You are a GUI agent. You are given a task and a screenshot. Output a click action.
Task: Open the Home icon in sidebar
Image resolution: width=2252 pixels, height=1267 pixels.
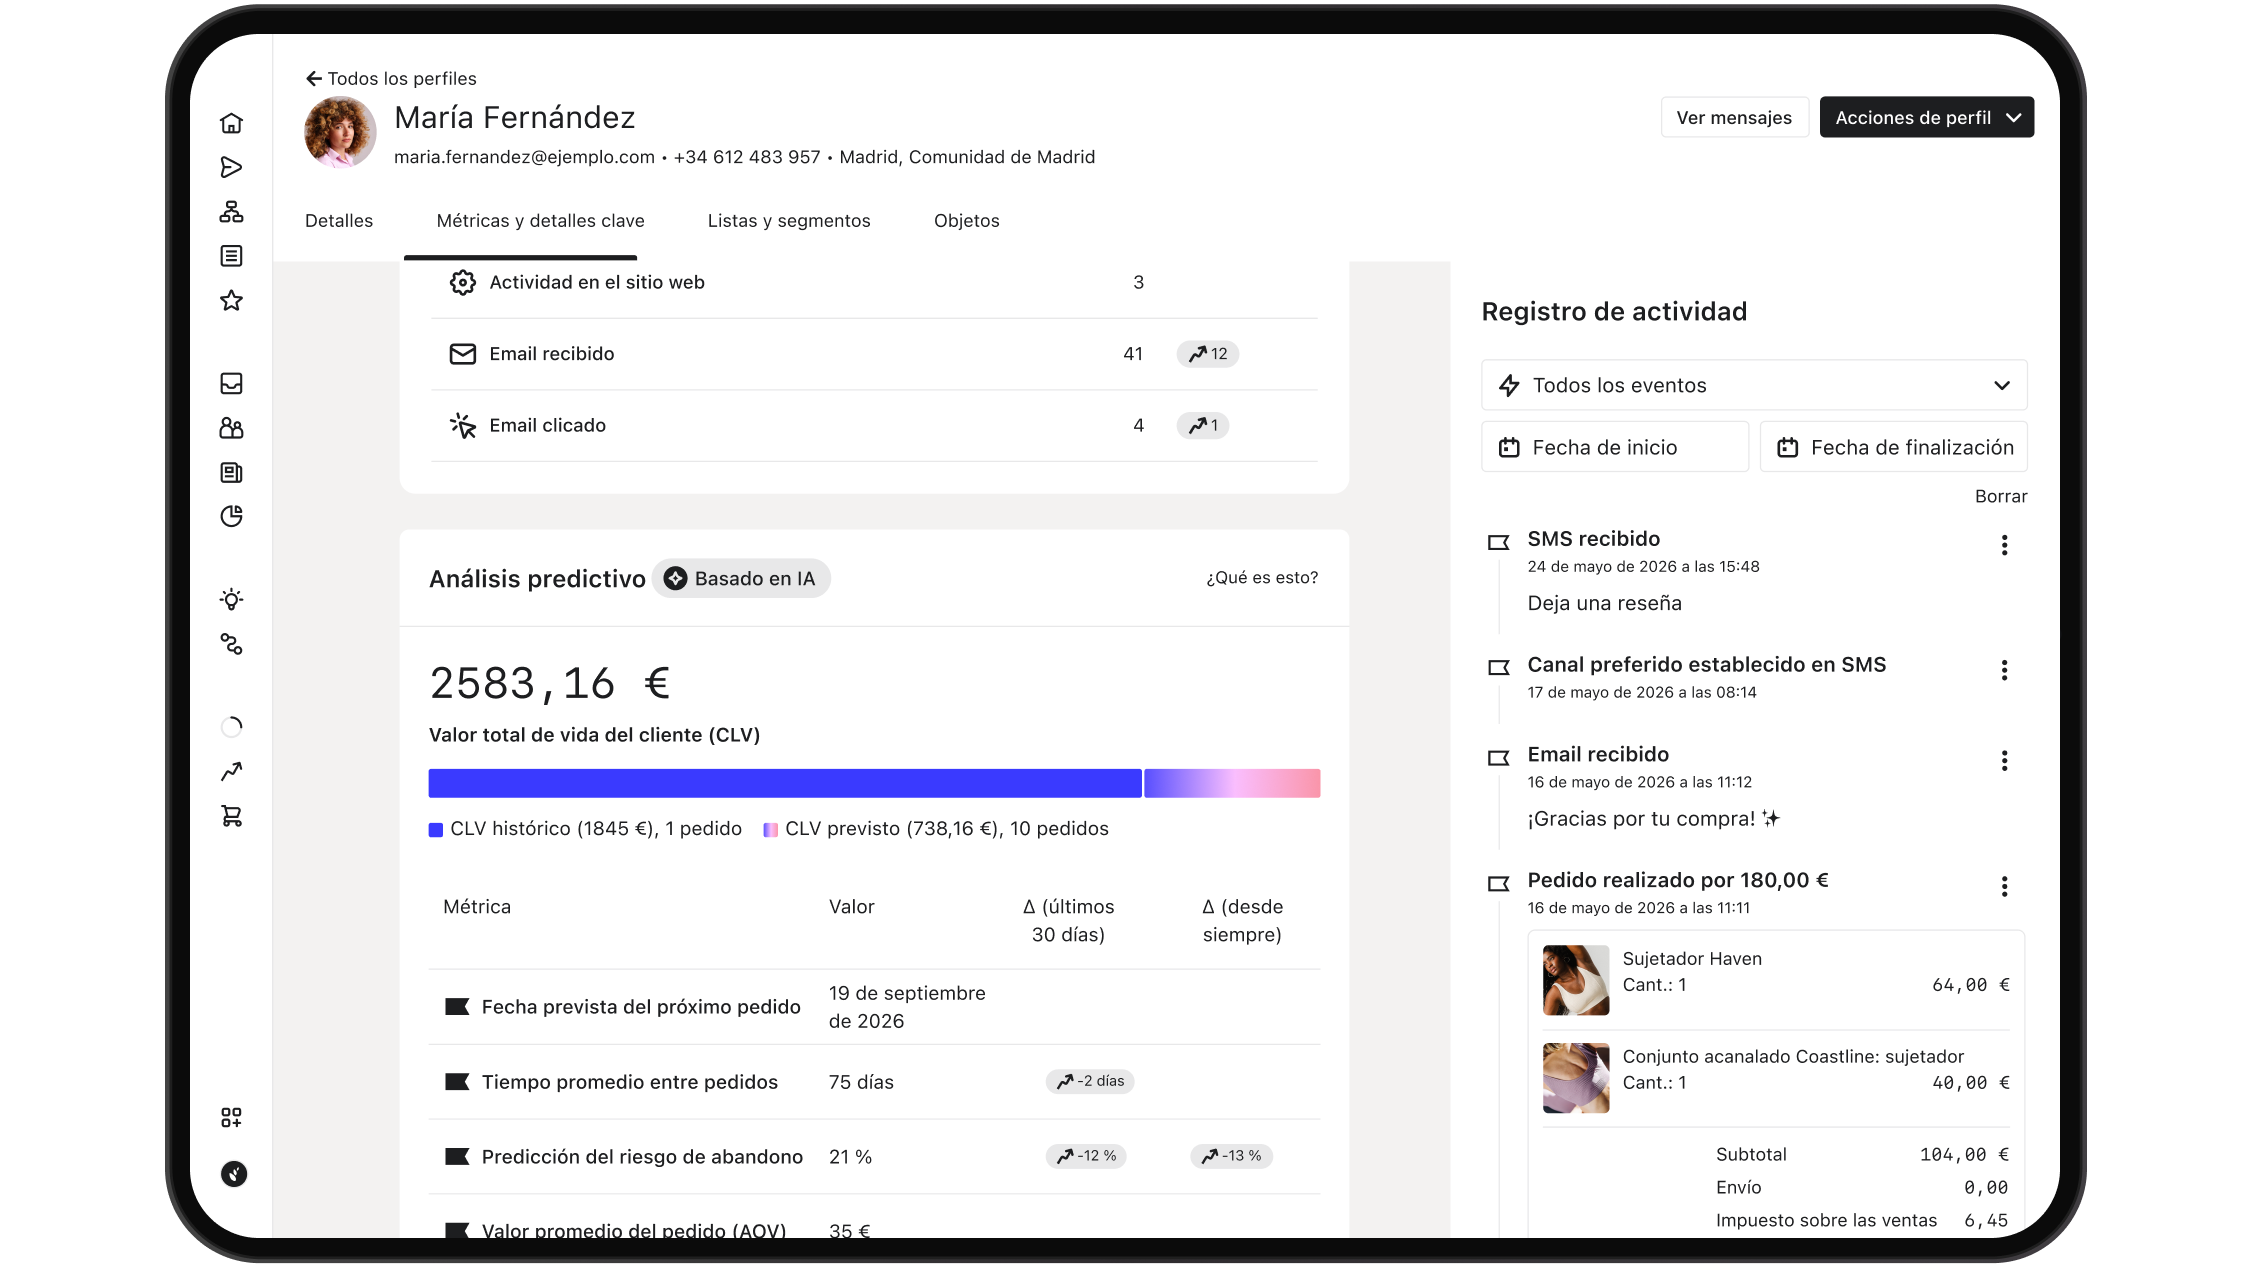pyautogui.click(x=231, y=123)
